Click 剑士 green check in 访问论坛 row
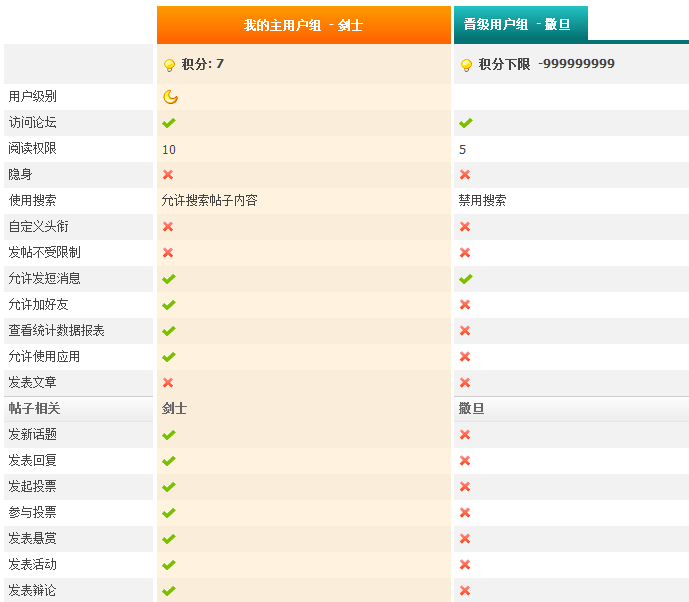Viewport: 689px width, 602px height. [x=169, y=123]
